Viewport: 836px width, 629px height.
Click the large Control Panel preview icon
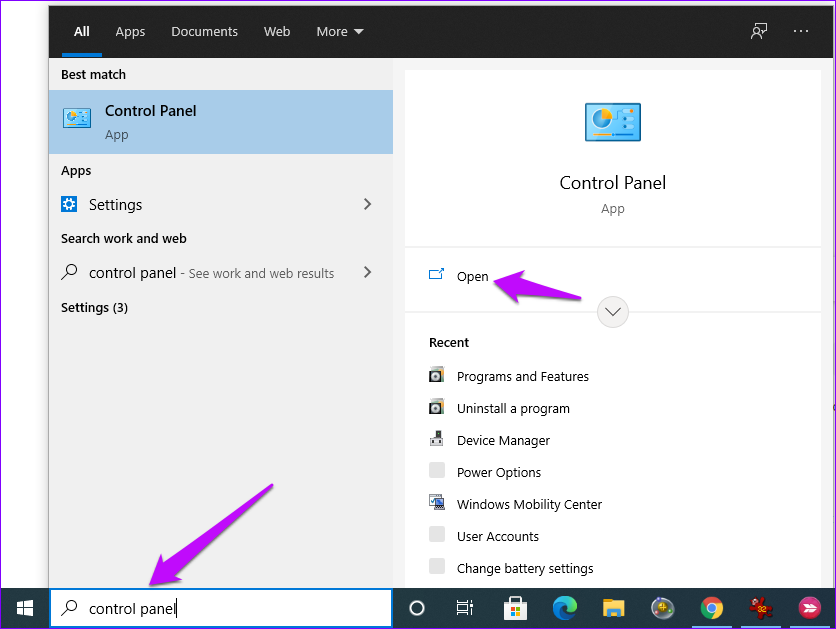[613, 122]
